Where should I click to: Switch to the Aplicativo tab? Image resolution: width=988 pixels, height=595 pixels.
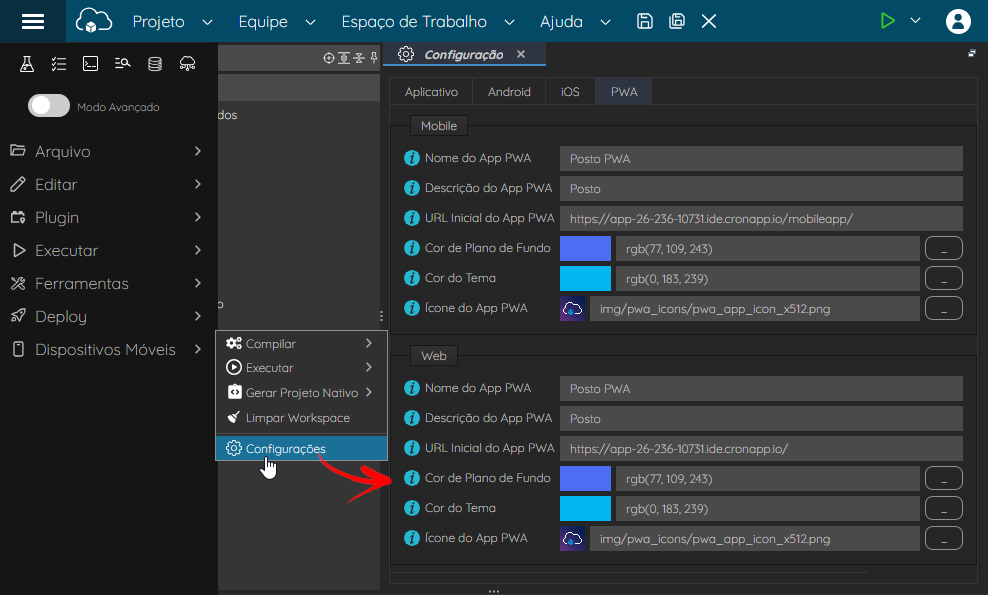pyautogui.click(x=431, y=92)
